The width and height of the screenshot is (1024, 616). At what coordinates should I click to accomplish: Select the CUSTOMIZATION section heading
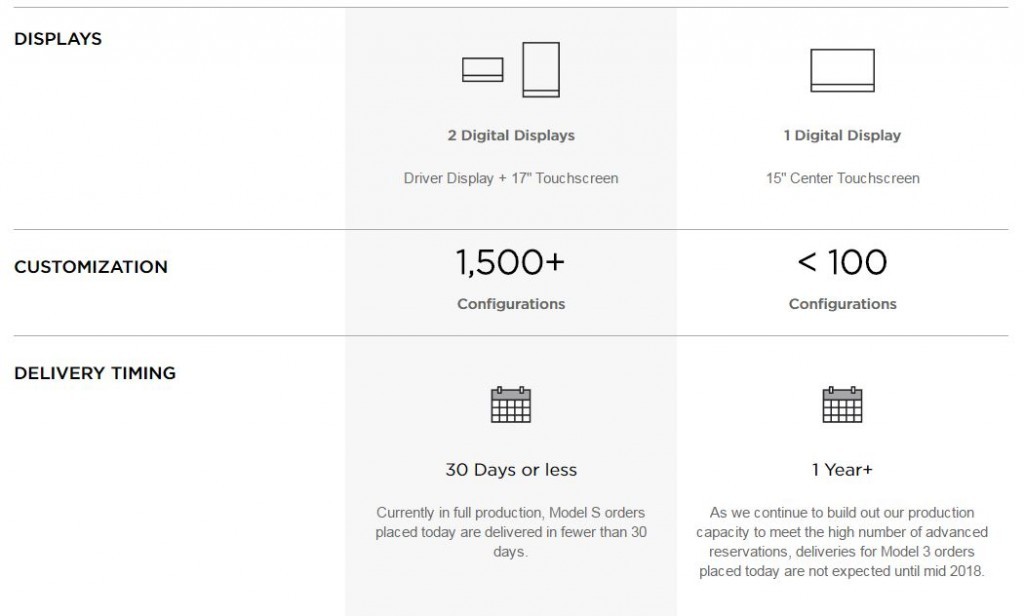tap(91, 267)
